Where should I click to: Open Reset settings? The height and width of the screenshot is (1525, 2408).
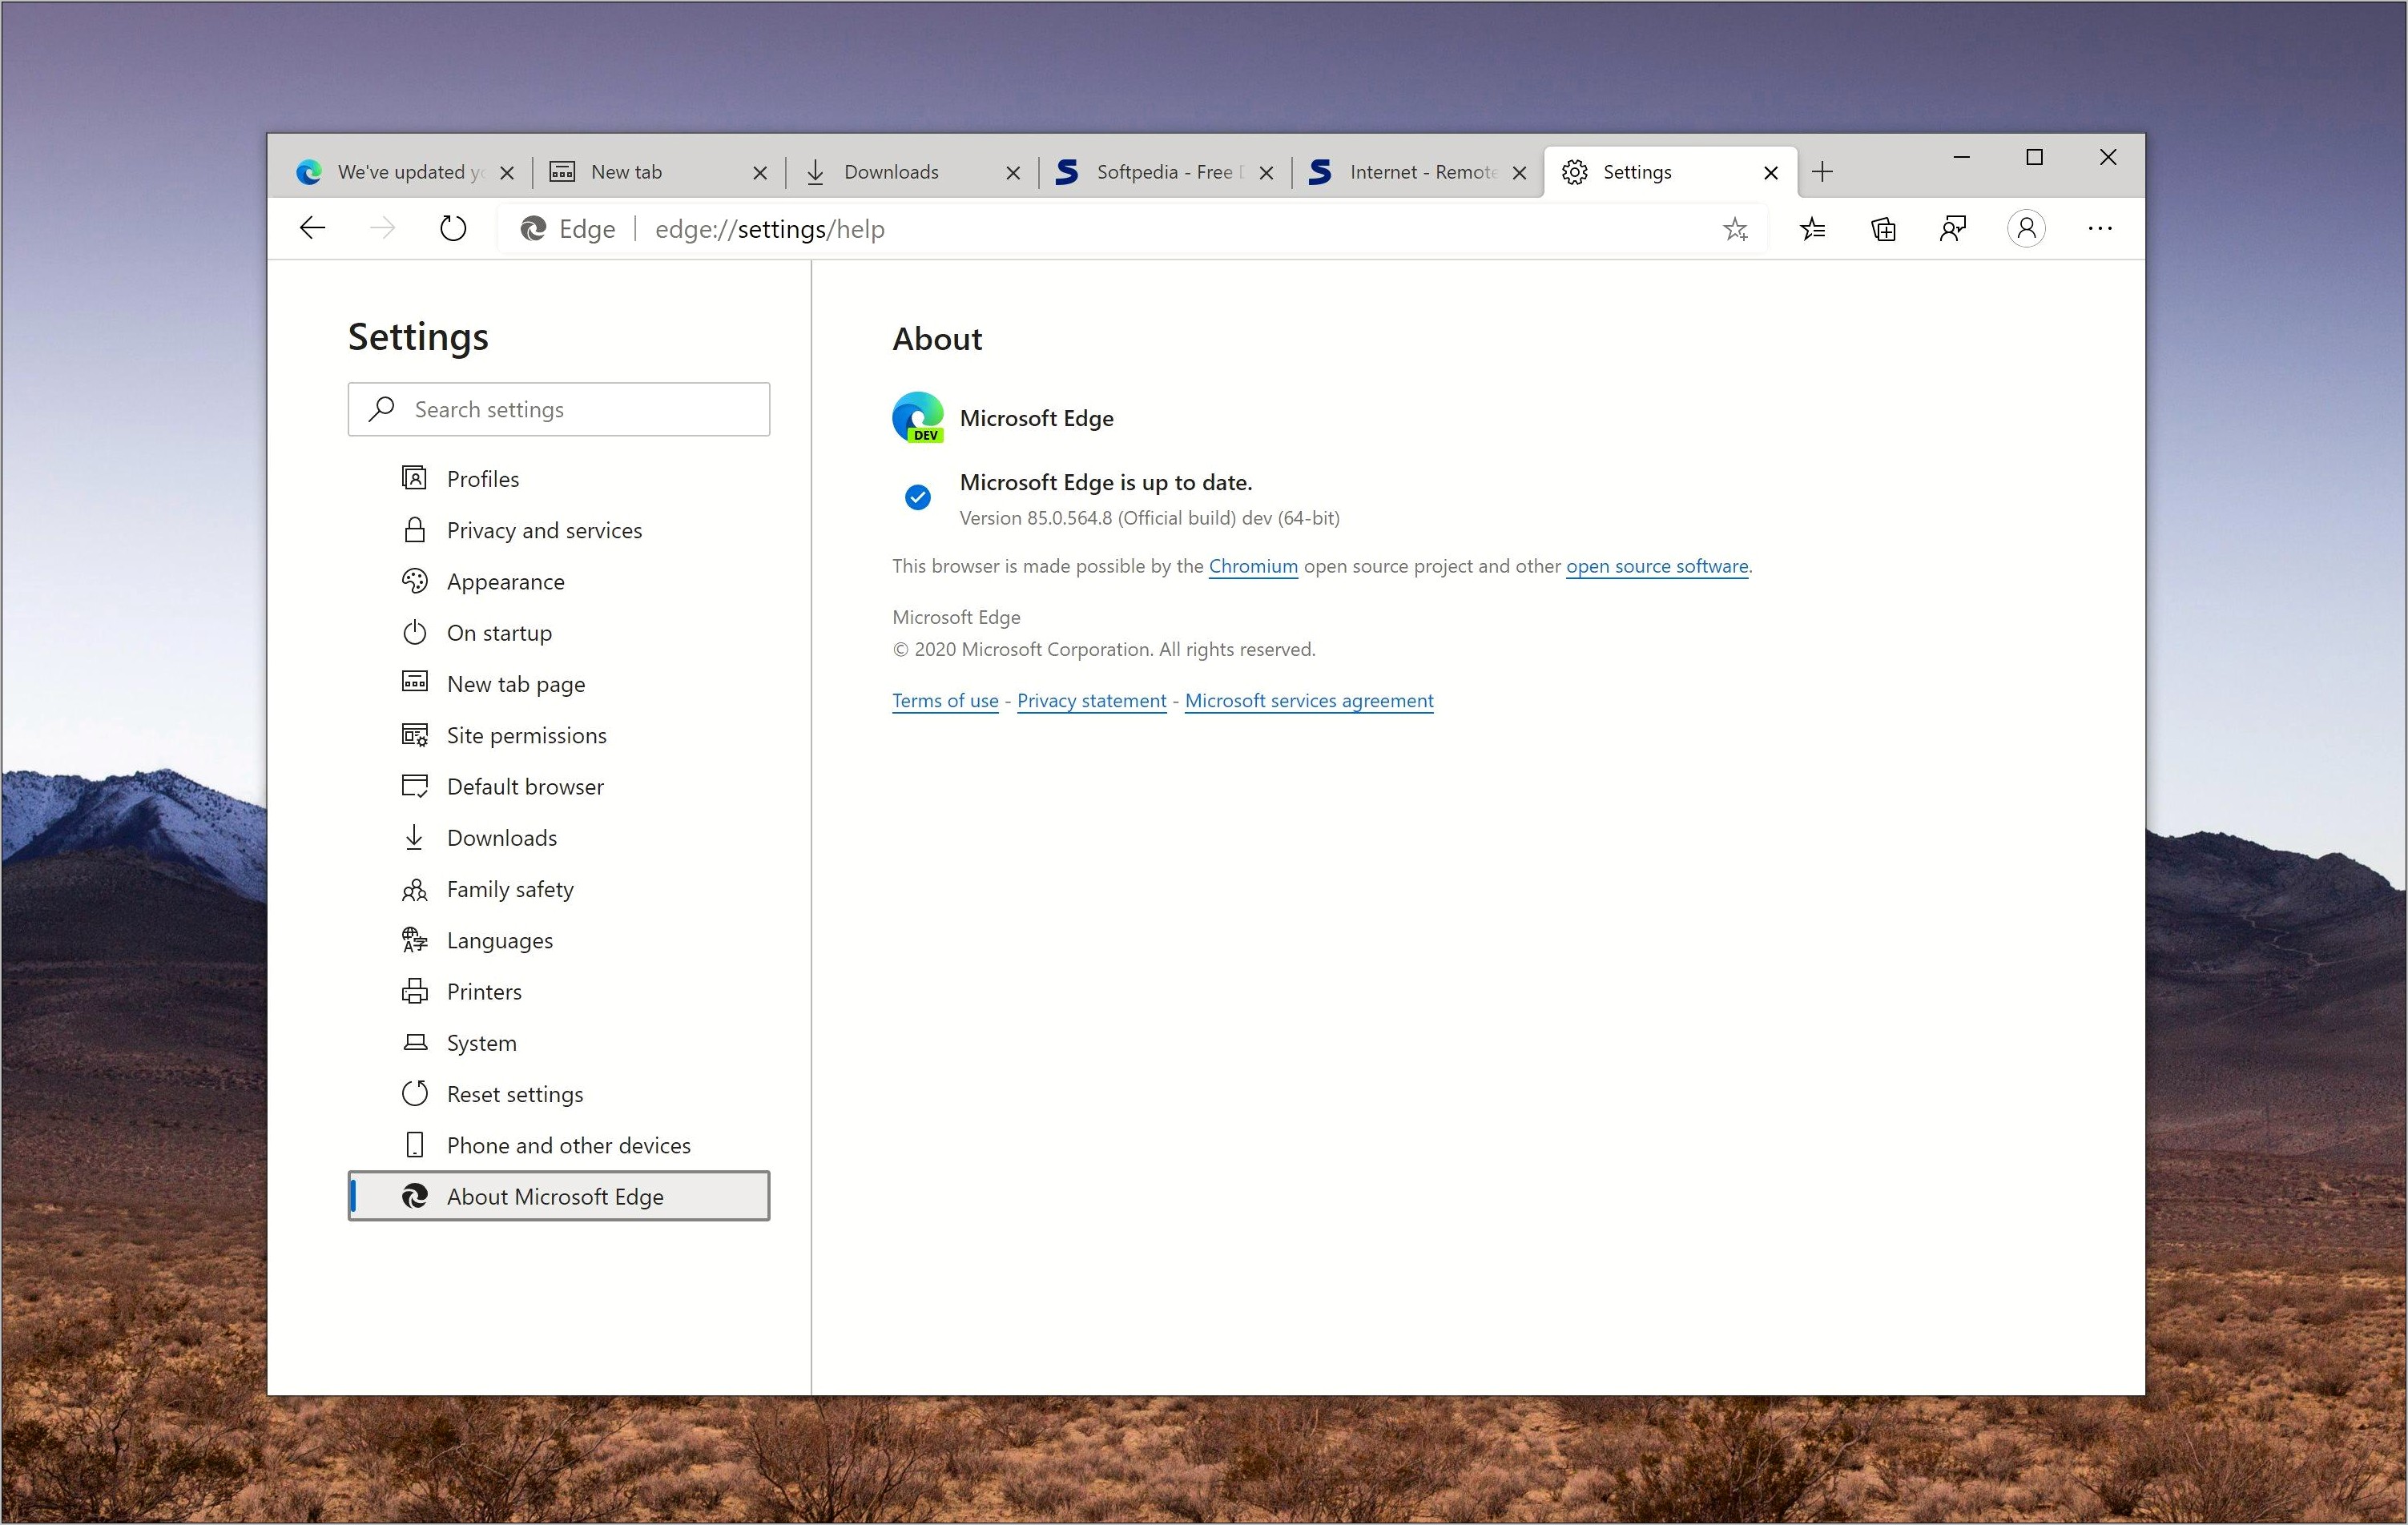pyautogui.click(x=559, y=1094)
